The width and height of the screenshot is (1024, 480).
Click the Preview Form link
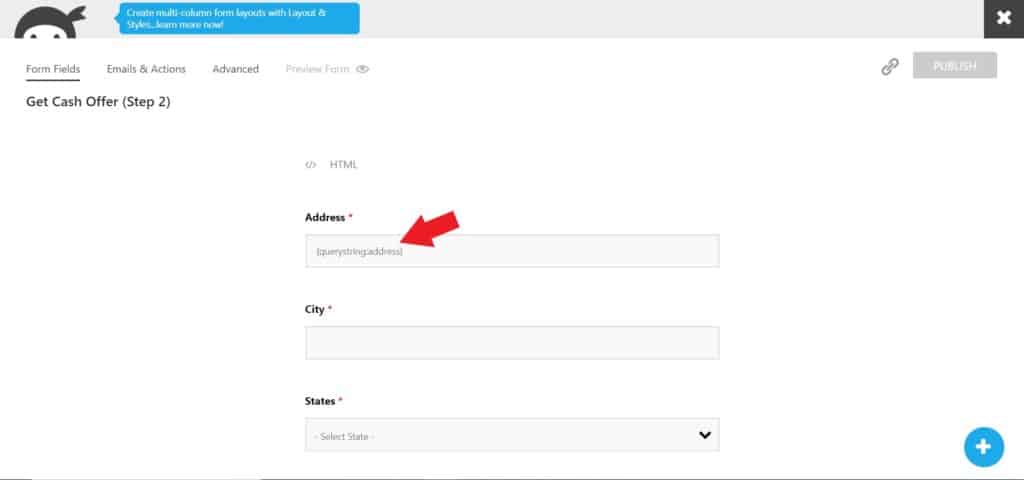[317, 69]
